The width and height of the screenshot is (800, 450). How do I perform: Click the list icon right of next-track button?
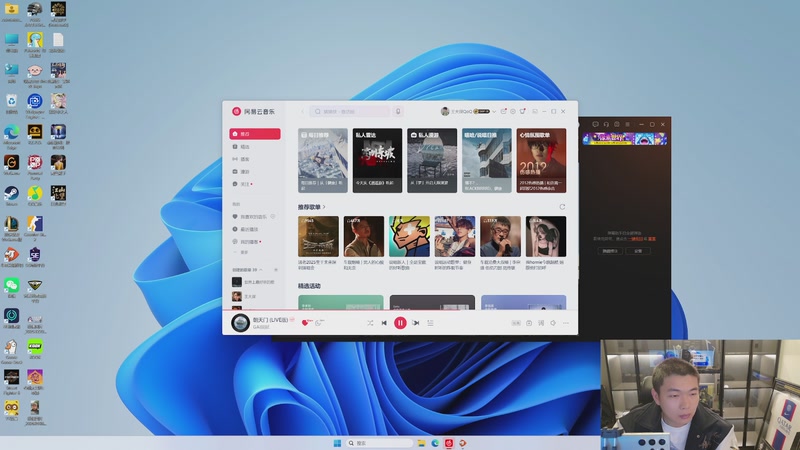(430, 323)
